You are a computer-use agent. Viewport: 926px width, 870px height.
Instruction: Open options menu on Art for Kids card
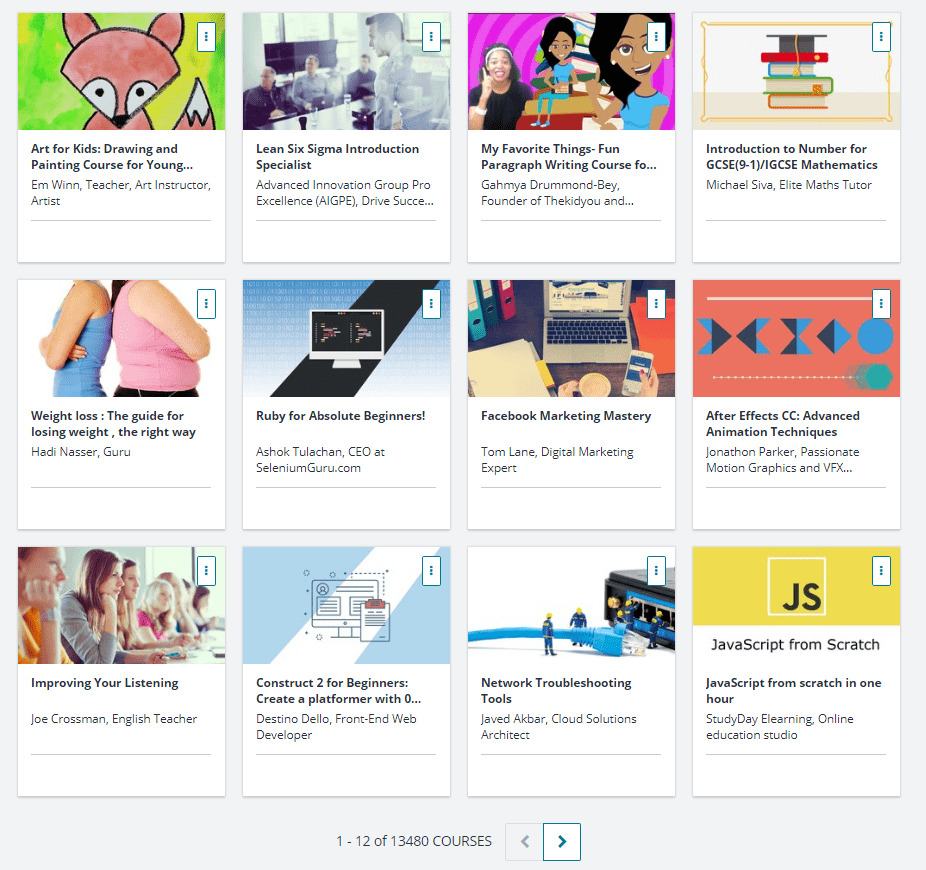point(206,37)
